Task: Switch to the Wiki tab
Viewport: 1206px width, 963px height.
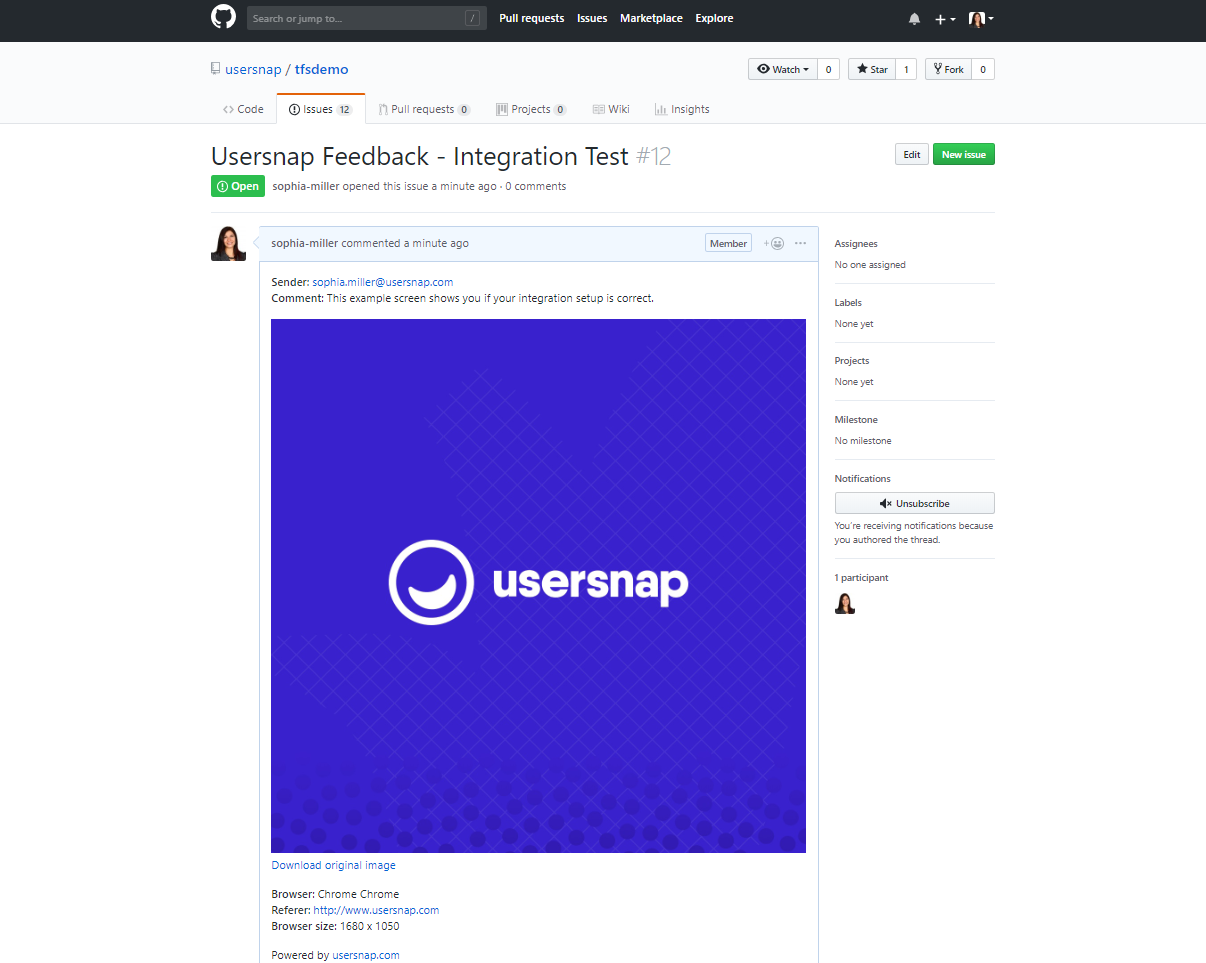Action: 611,109
